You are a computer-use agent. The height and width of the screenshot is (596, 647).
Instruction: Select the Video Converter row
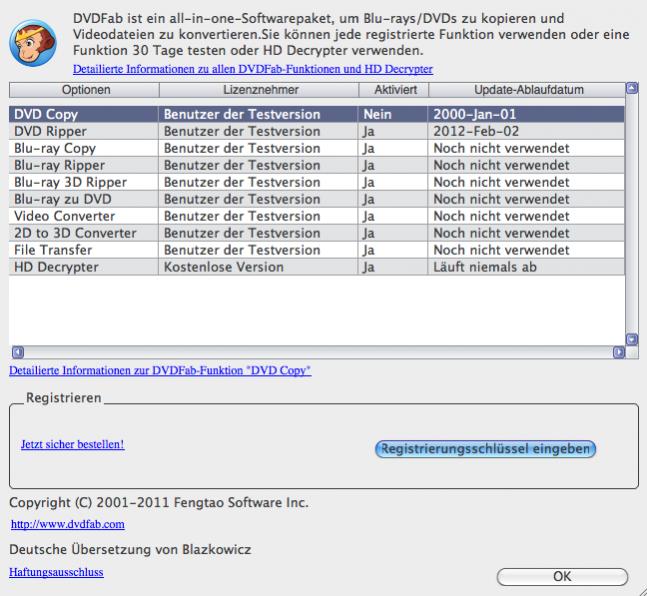point(317,216)
